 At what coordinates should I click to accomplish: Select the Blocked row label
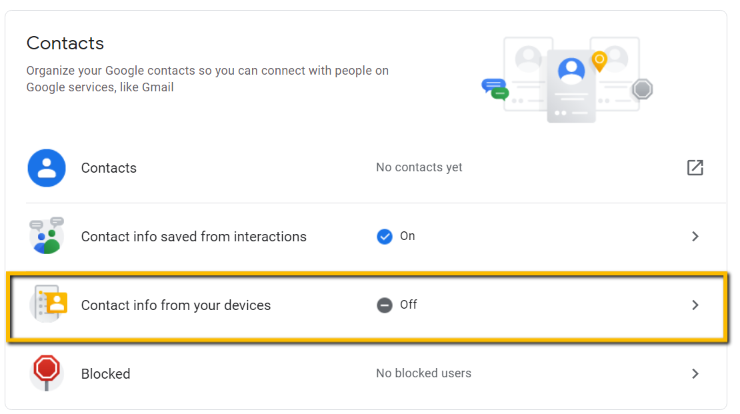point(106,374)
